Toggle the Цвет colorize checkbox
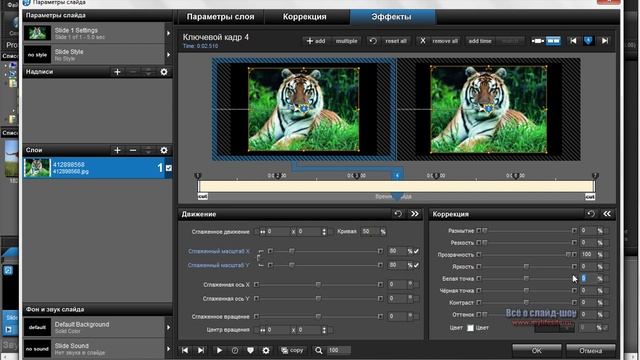 pos(470,328)
